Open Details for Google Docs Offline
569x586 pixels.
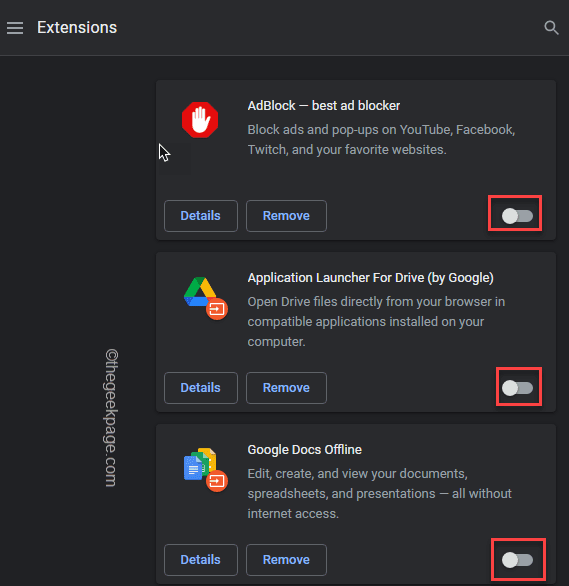(x=201, y=560)
